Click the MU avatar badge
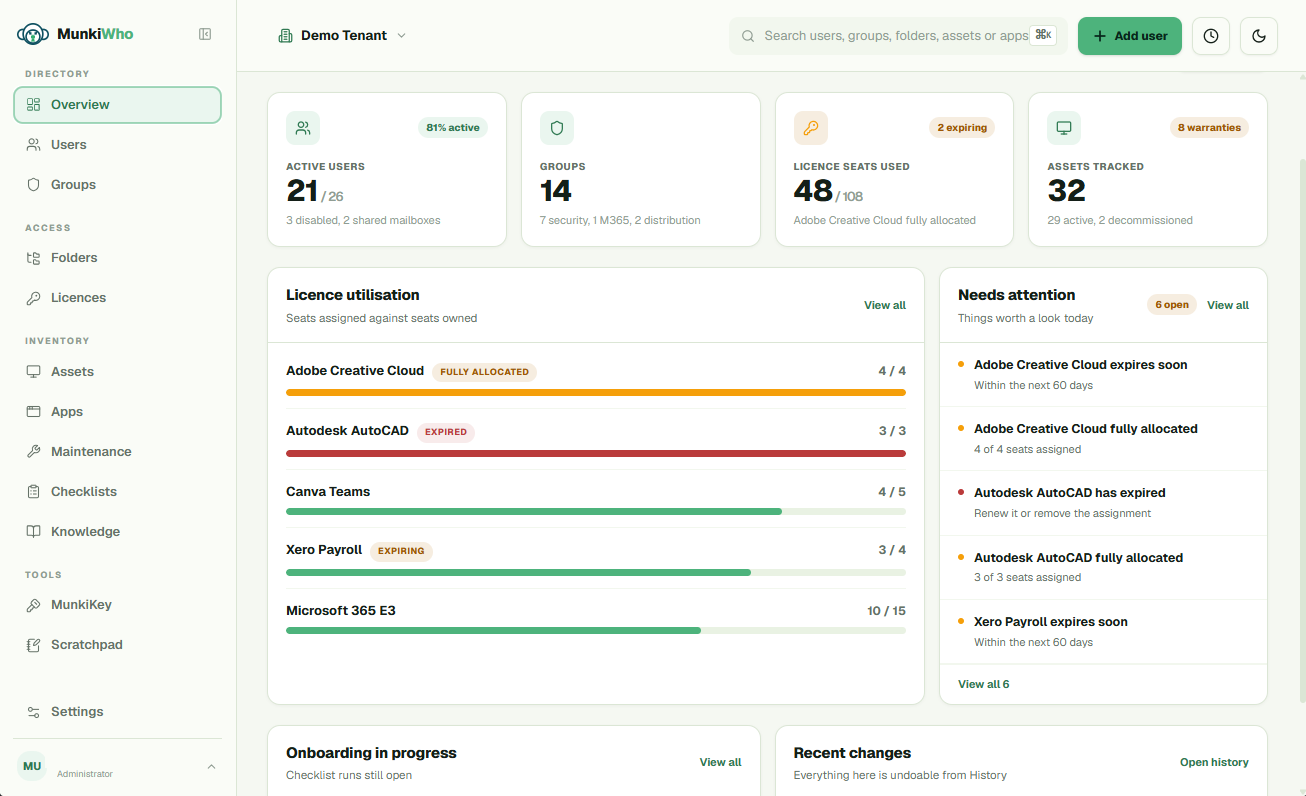Viewport: 1306px width, 796px height. click(32, 766)
